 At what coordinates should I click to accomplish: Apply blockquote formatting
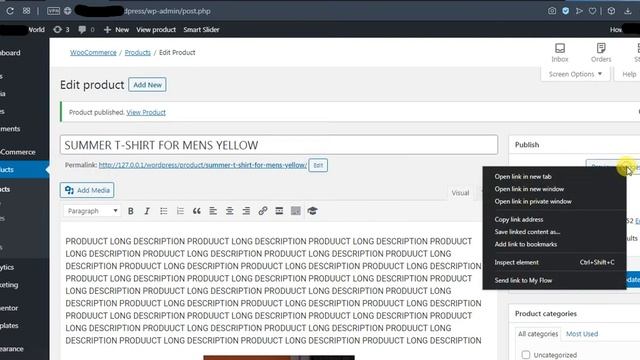pos(197,211)
